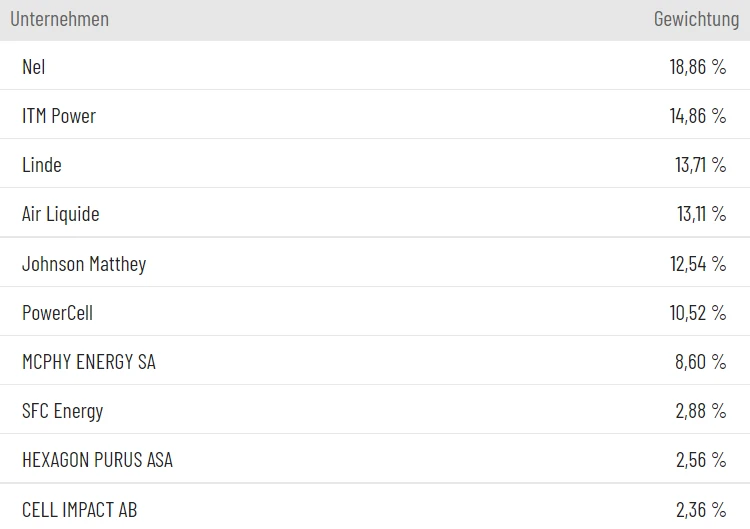Viewport: 750px width, 529px height.
Task: Click the Unternehmen column header
Action: [x=59, y=19]
